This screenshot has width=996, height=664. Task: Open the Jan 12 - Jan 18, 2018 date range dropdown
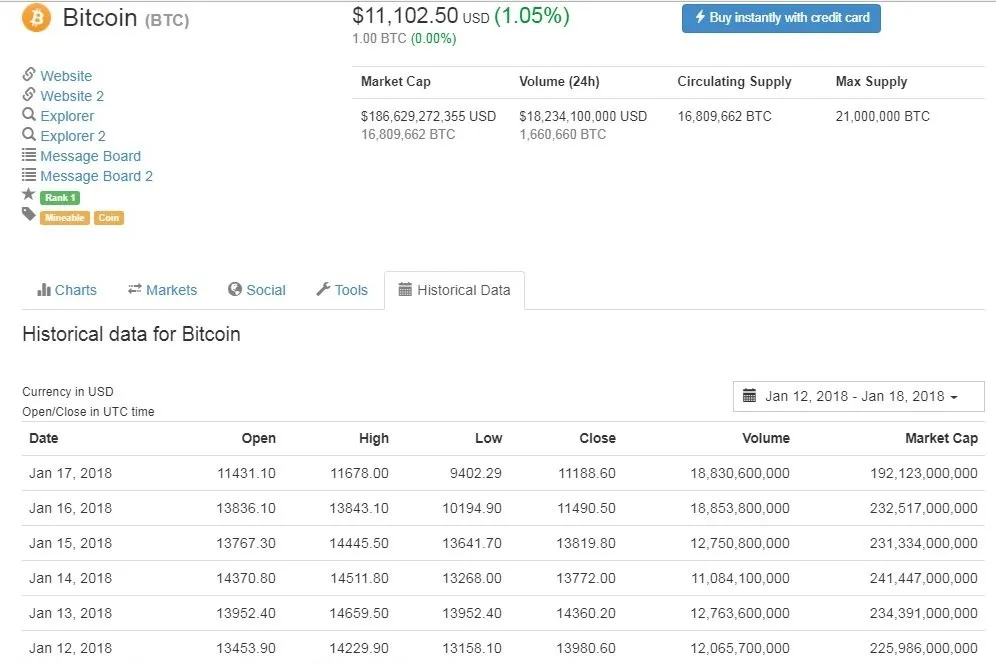point(858,396)
